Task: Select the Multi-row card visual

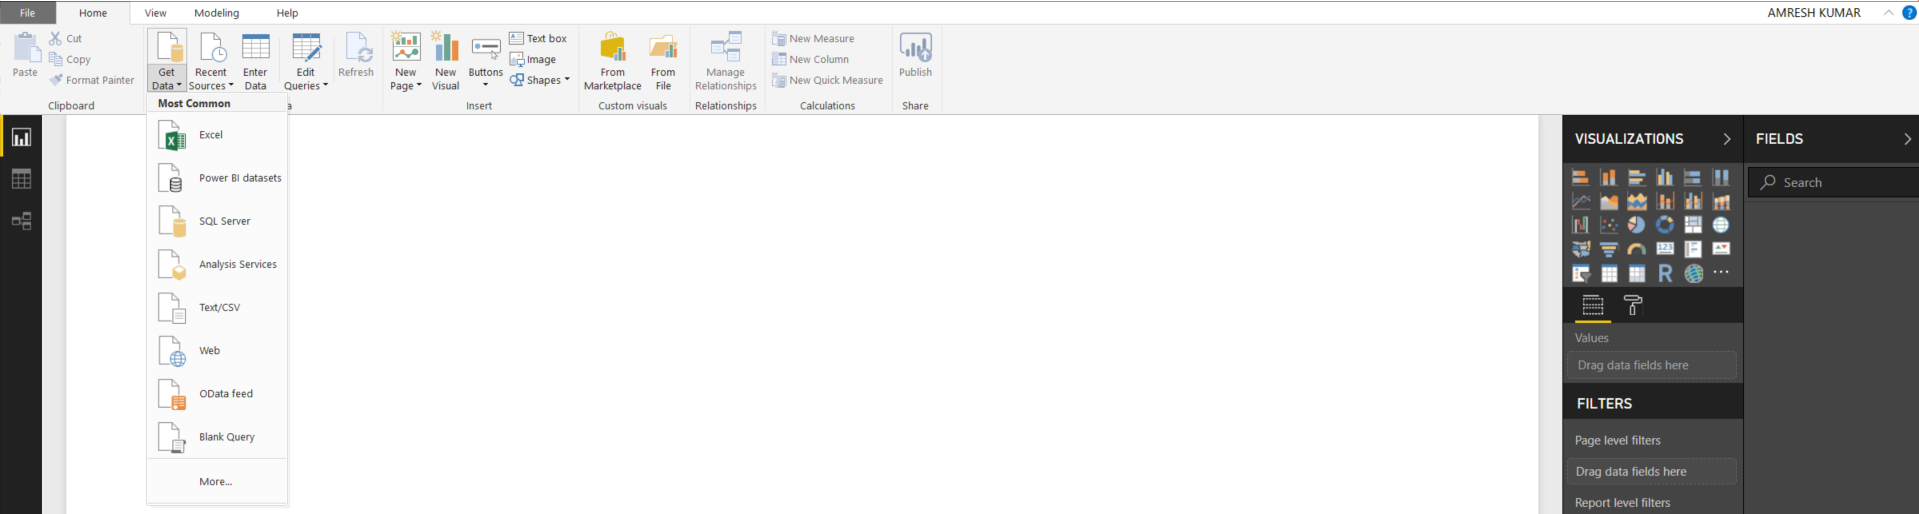Action: [x=1693, y=249]
